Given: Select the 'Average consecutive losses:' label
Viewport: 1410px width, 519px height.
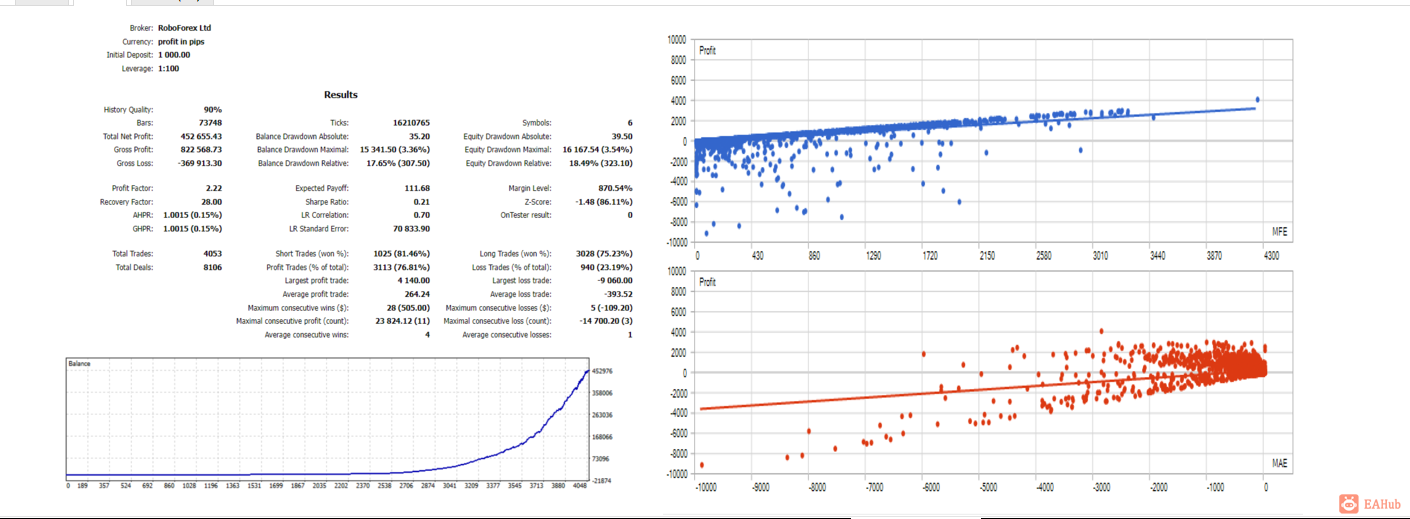Looking at the screenshot, I should (x=507, y=334).
